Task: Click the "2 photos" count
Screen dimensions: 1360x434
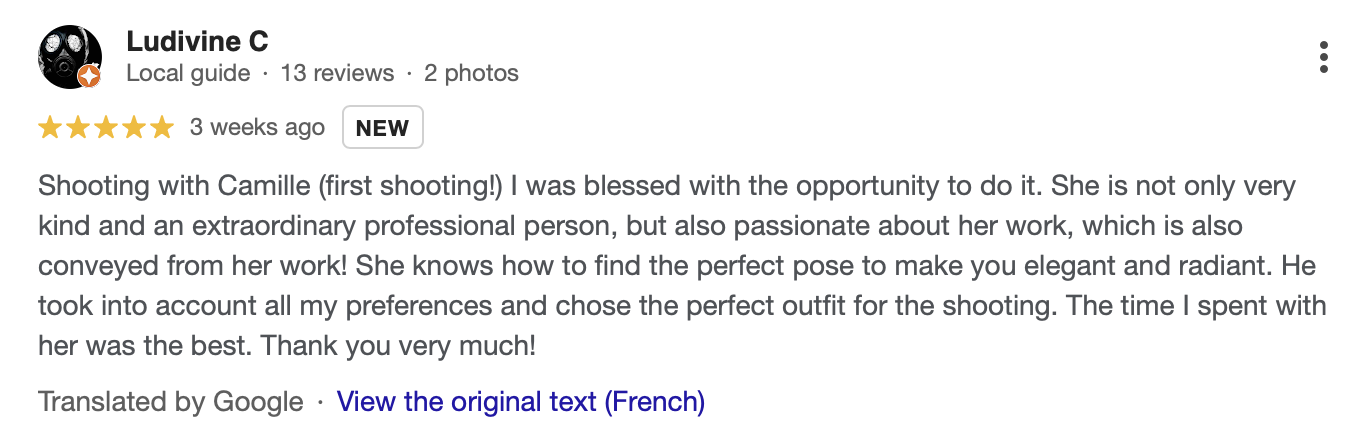Action: click(471, 73)
